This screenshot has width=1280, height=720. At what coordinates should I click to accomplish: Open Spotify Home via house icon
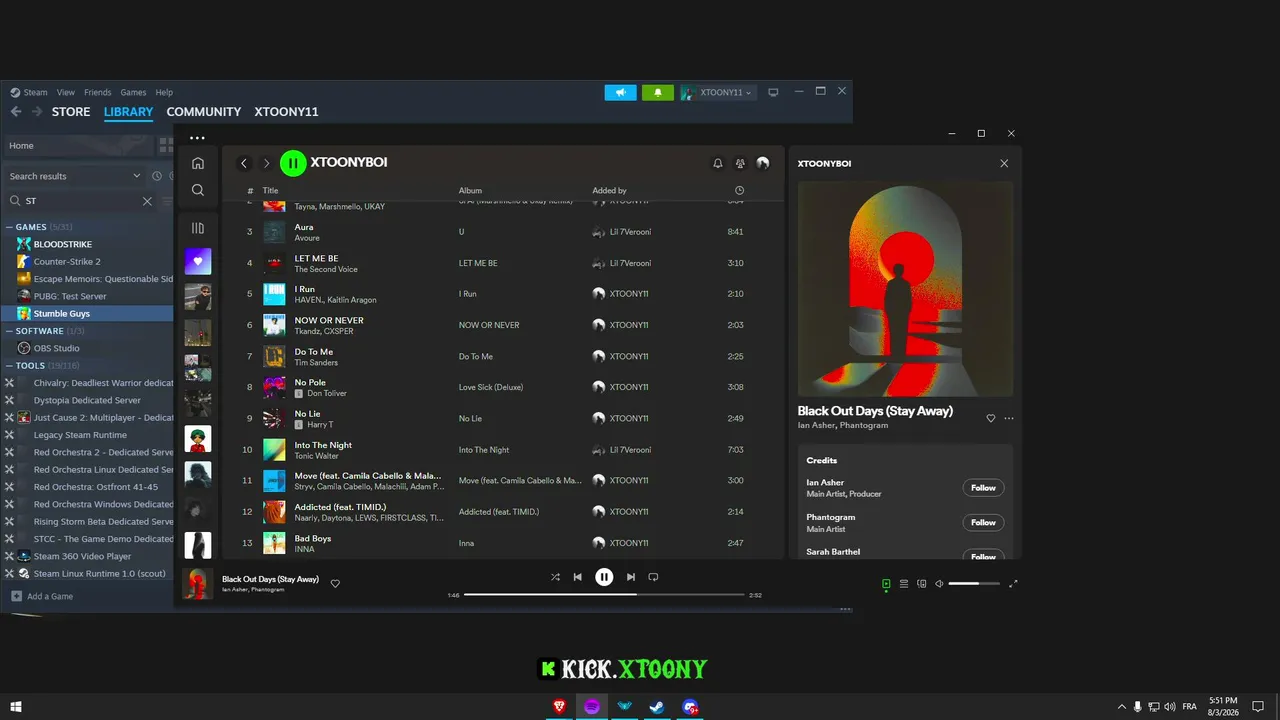(198, 163)
